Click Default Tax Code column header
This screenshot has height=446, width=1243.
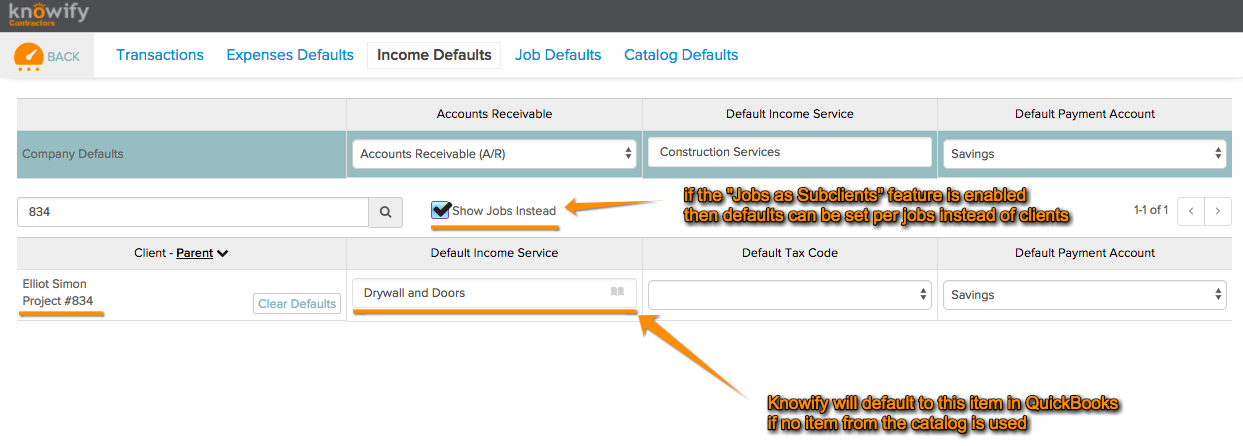(790, 253)
